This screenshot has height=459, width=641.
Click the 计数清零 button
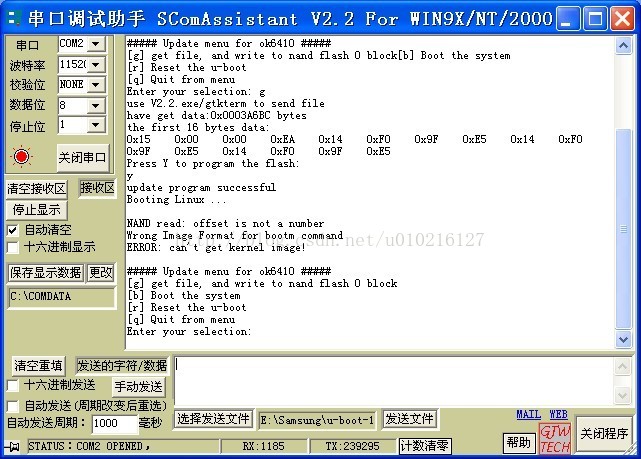tap(425, 446)
